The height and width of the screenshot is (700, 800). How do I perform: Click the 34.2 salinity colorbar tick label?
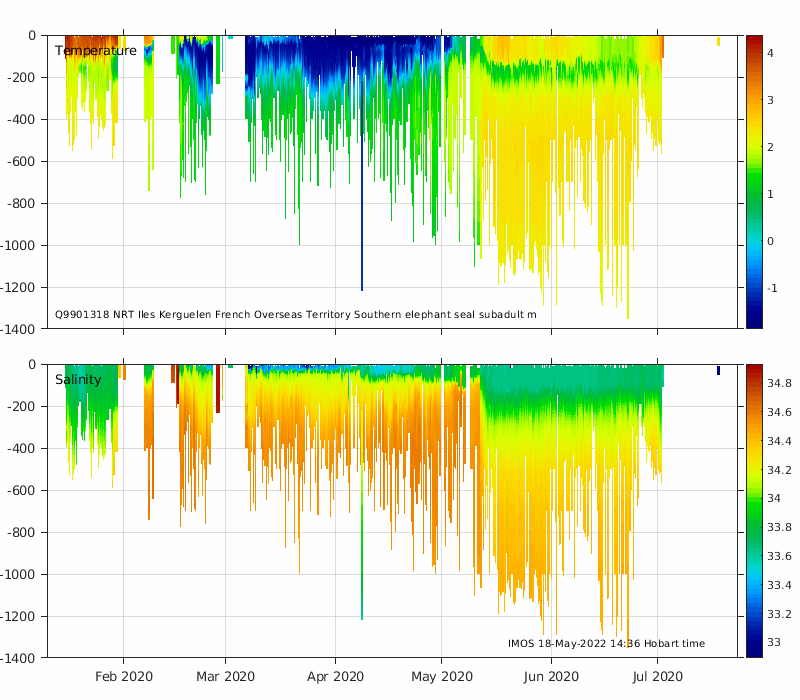tap(779, 470)
